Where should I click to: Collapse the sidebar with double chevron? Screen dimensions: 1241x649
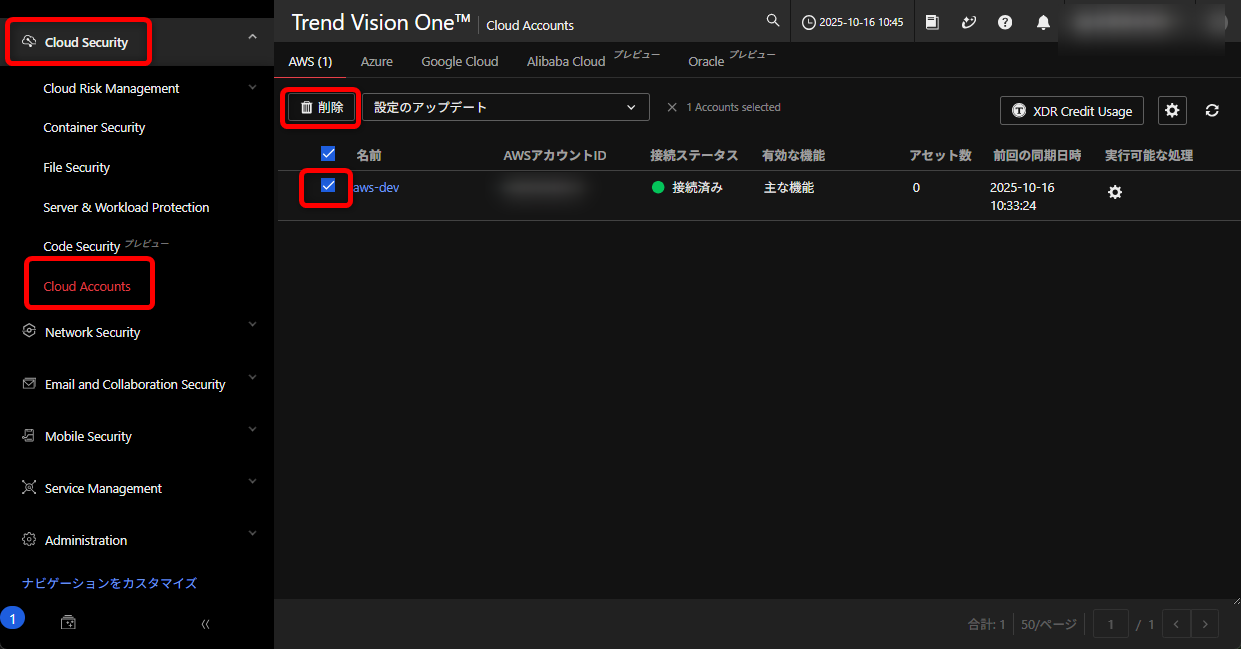(205, 624)
